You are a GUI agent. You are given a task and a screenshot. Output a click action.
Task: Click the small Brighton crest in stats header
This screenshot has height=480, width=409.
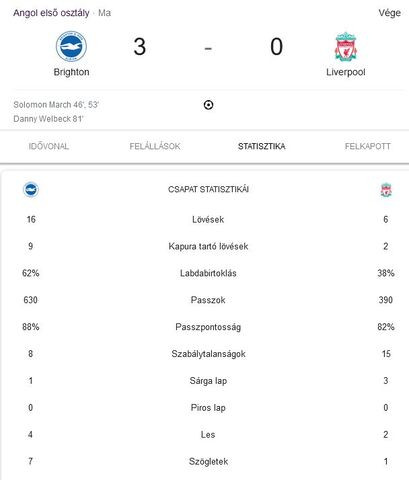click(31, 190)
